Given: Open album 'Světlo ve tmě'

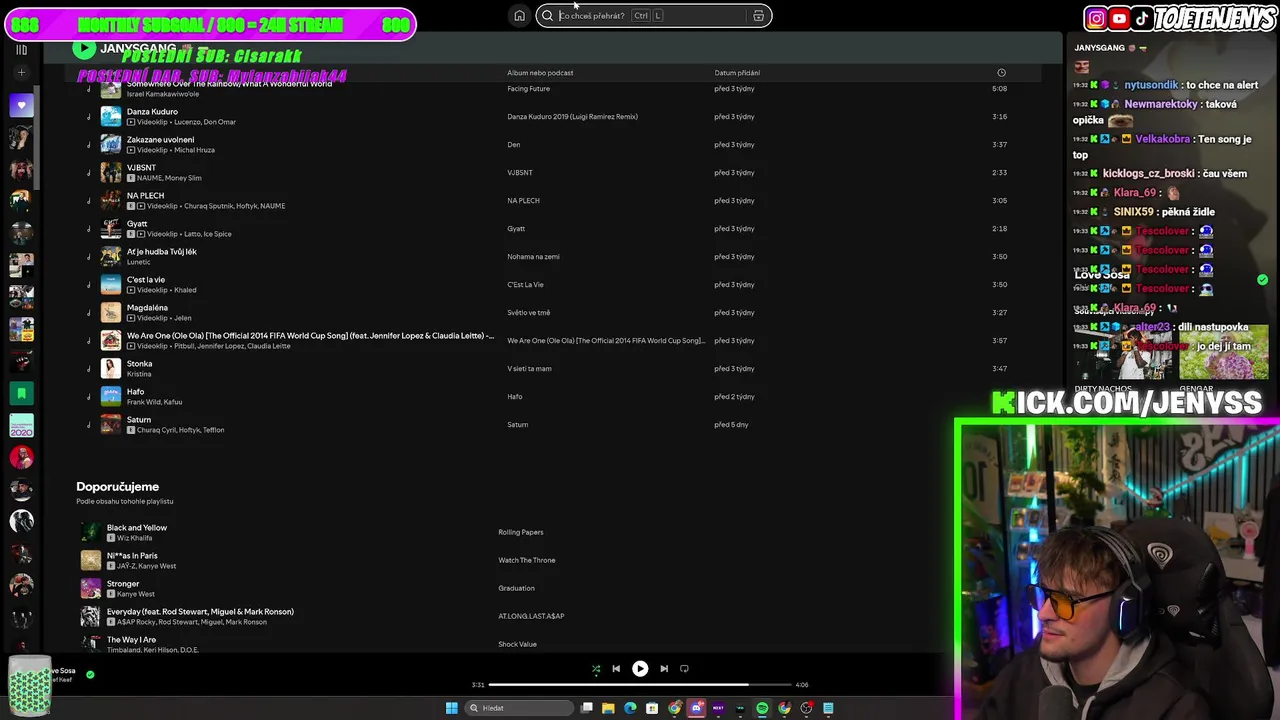Looking at the screenshot, I should pyautogui.click(x=528, y=313).
